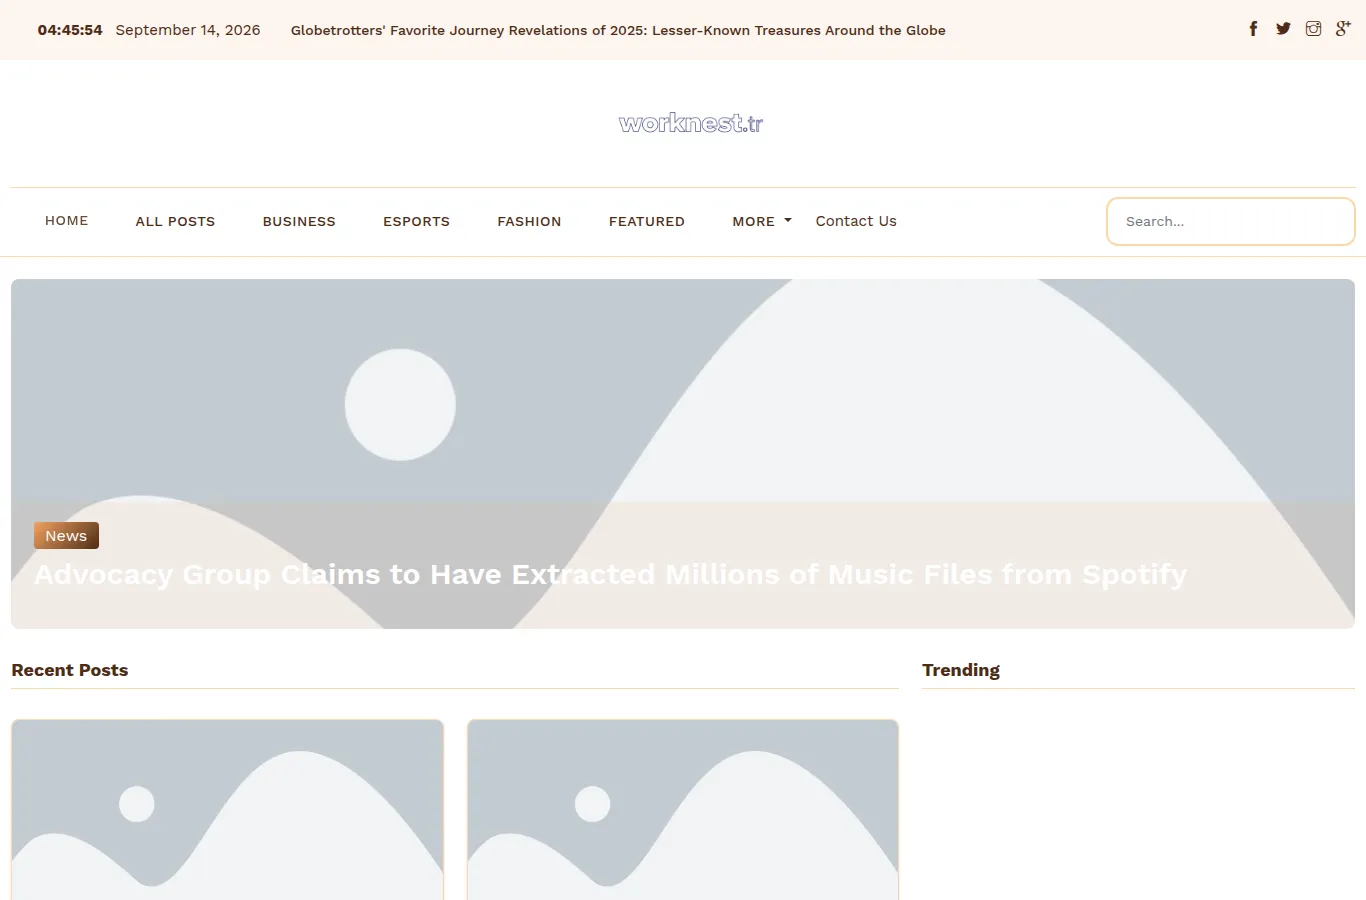Visit the Contact Us page
The width and height of the screenshot is (1366, 900).
tap(856, 221)
